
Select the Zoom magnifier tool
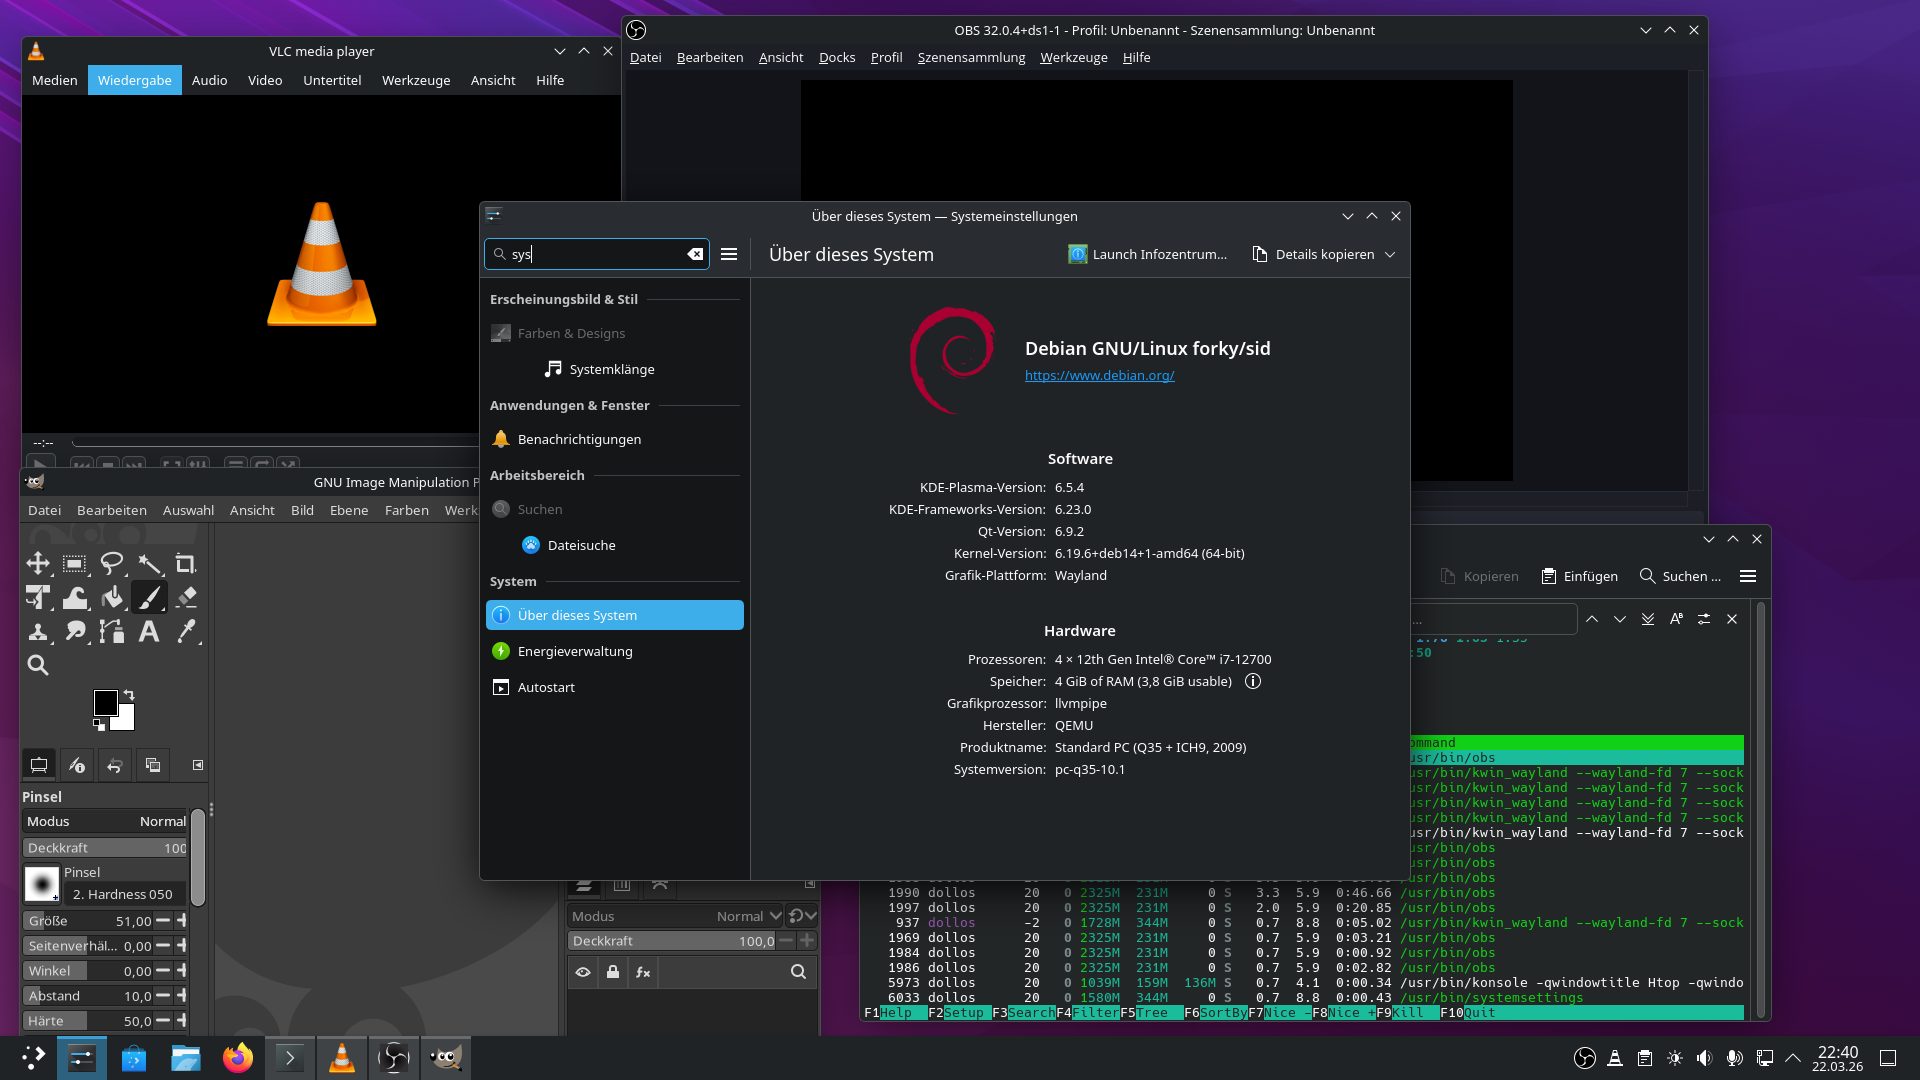[38, 665]
